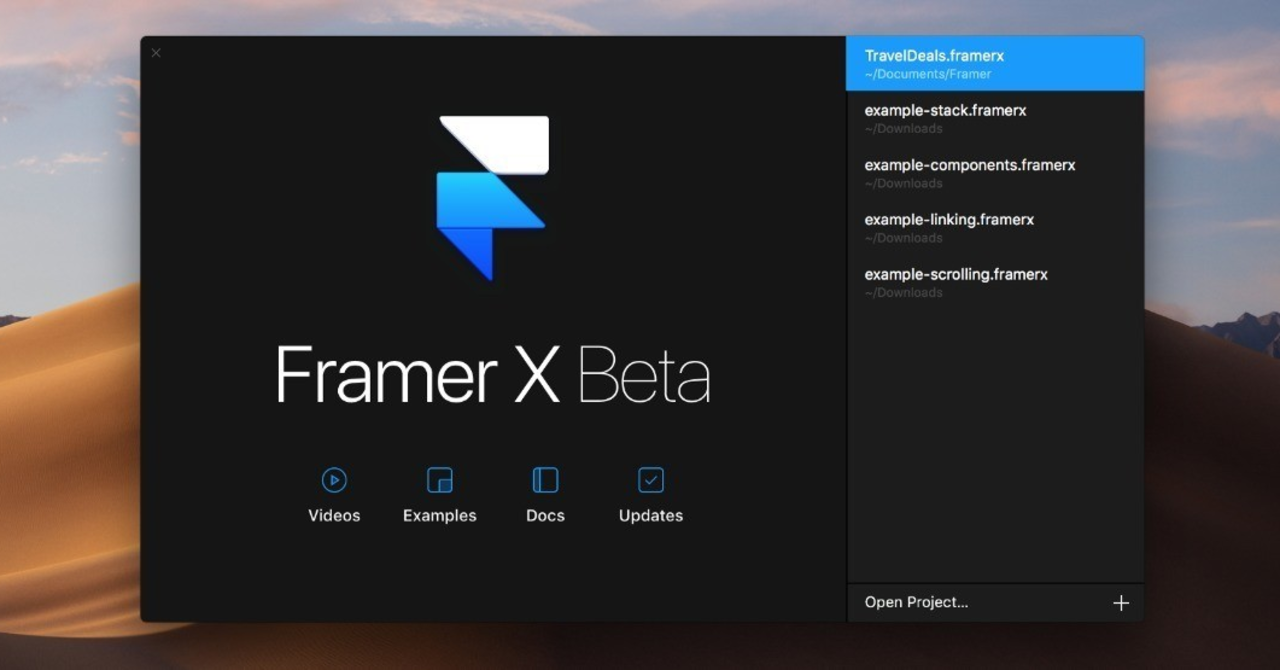Click the Open Project… button
The image size is (1280, 670).
917,603
